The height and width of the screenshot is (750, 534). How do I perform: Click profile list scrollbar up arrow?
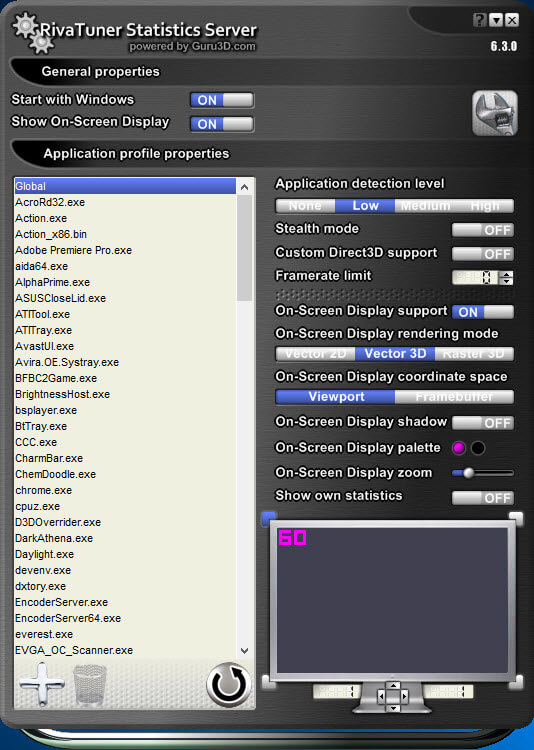tap(245, 187)
